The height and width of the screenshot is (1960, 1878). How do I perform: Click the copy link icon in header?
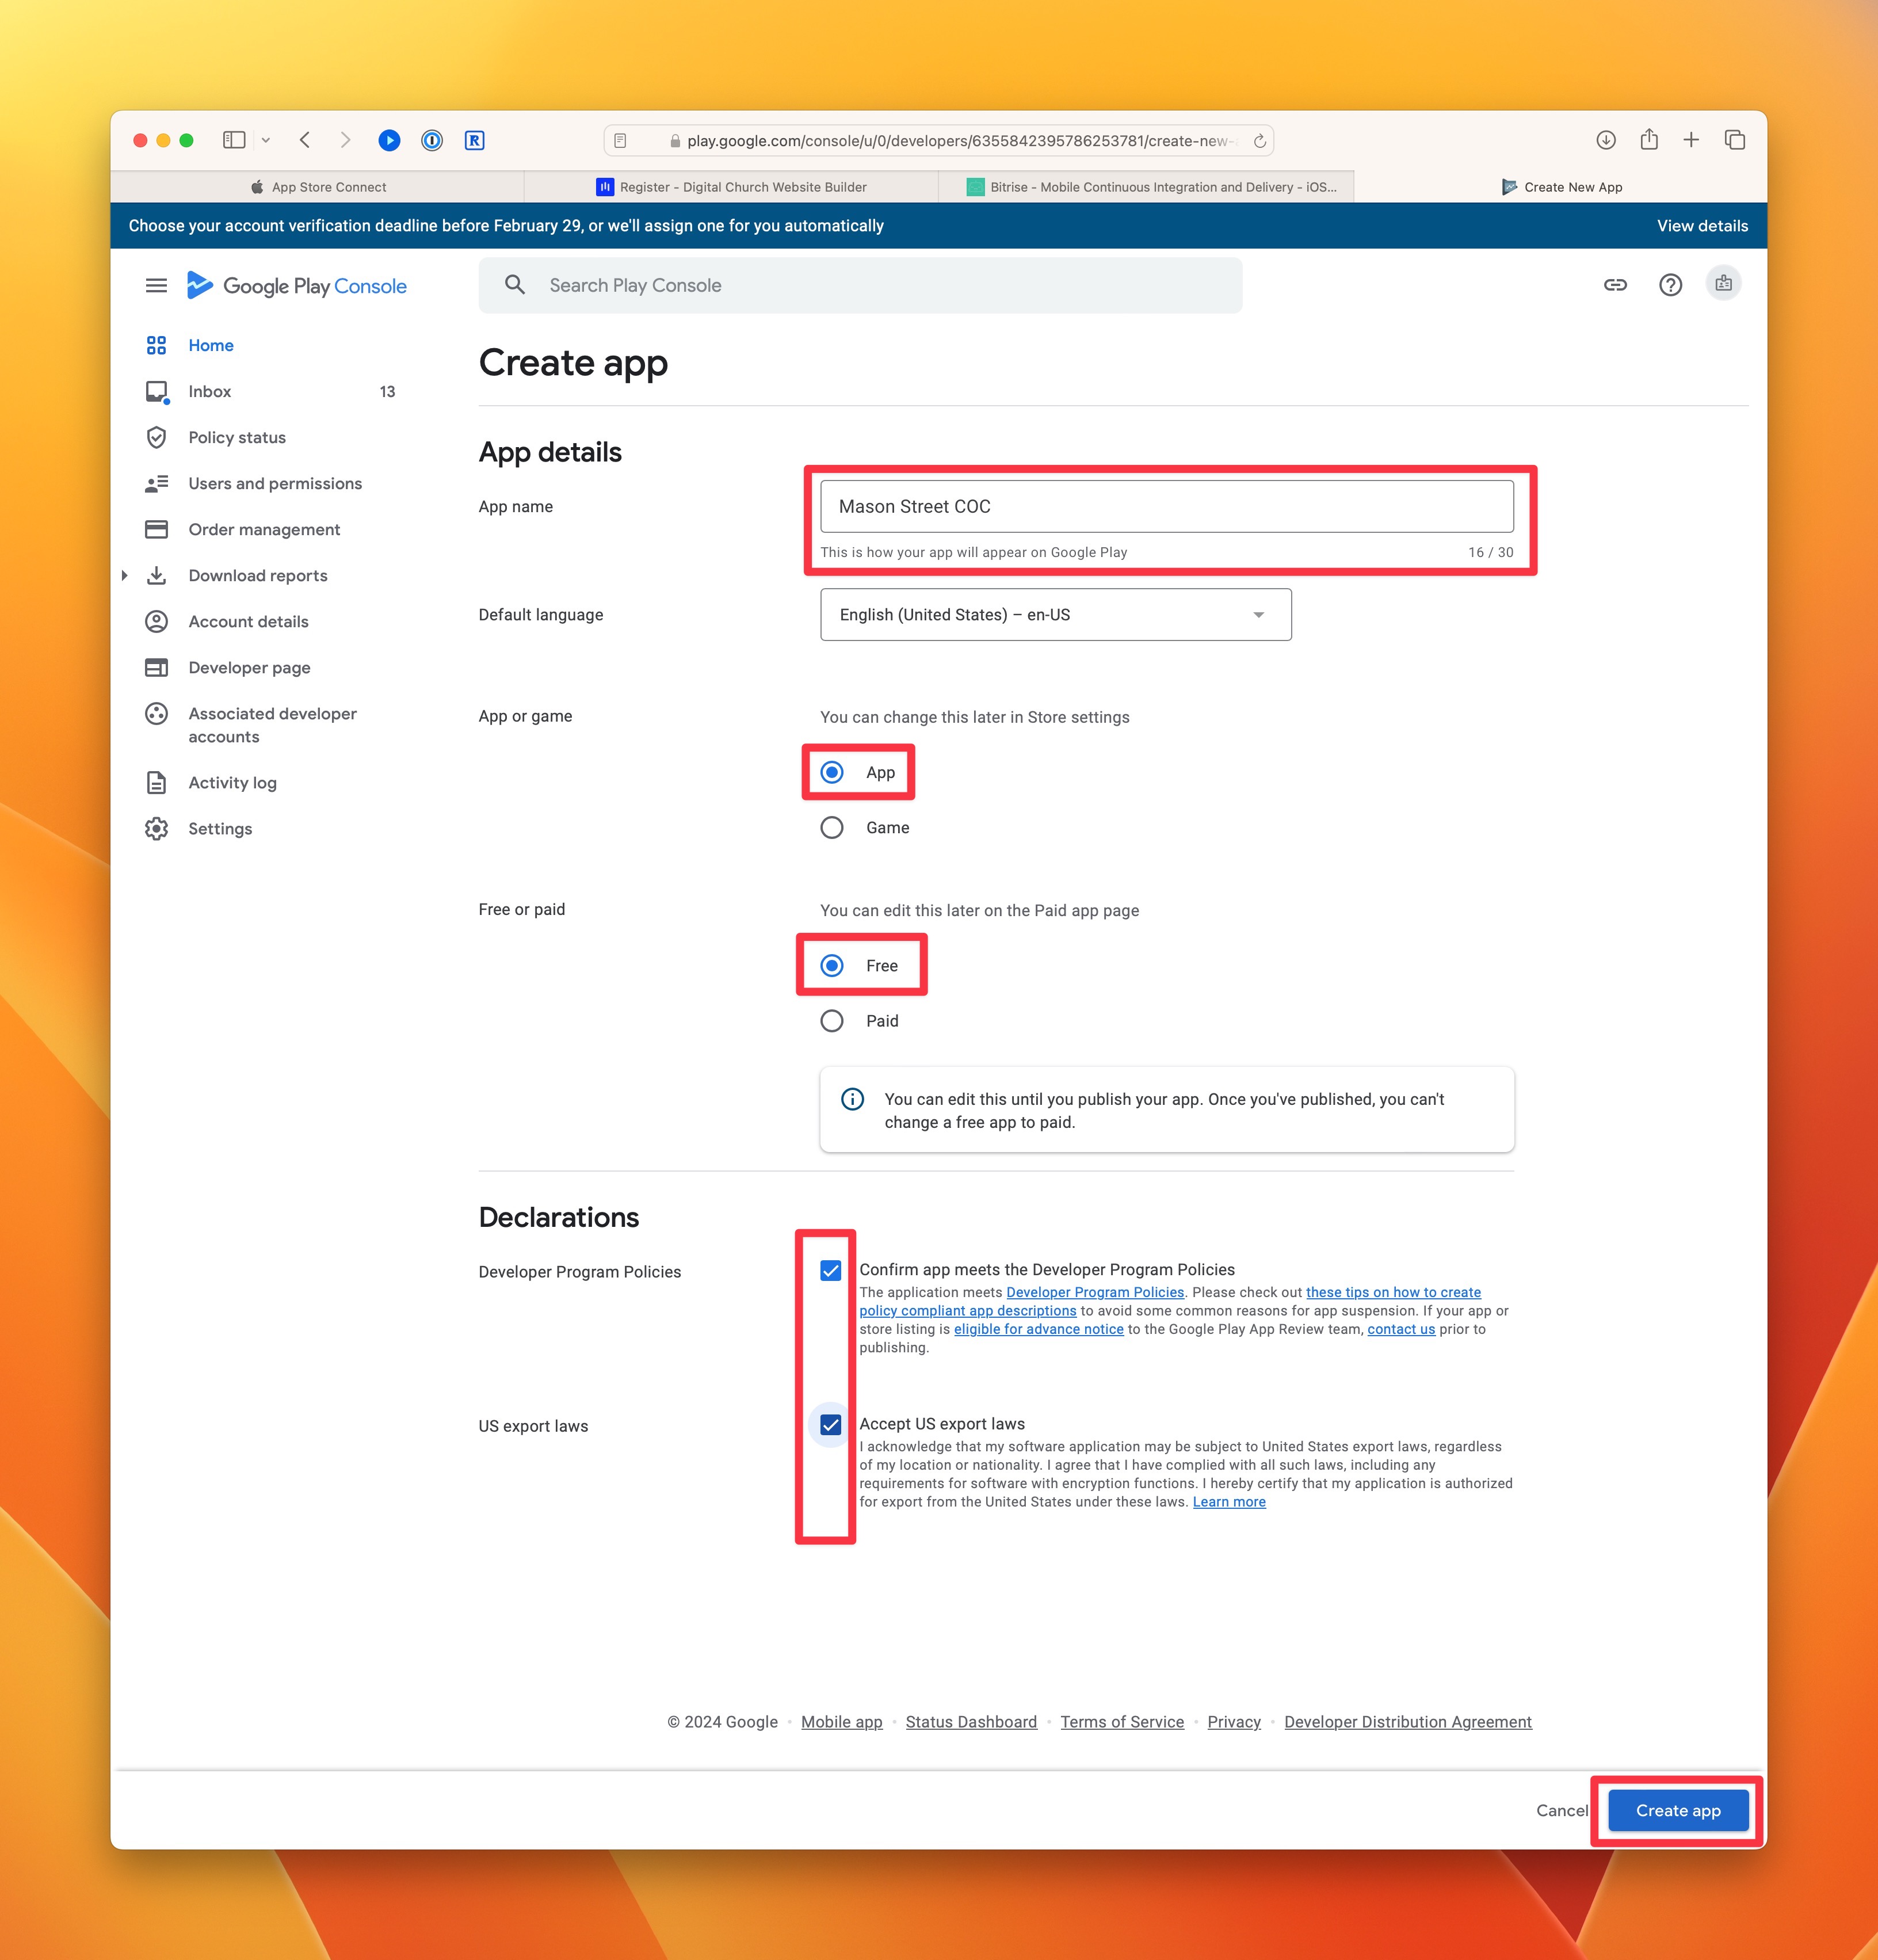(1615, 285)
